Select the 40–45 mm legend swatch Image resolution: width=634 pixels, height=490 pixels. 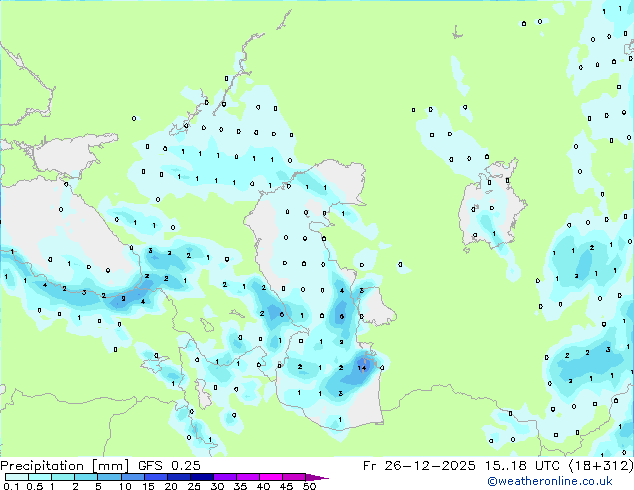(271, 477)
